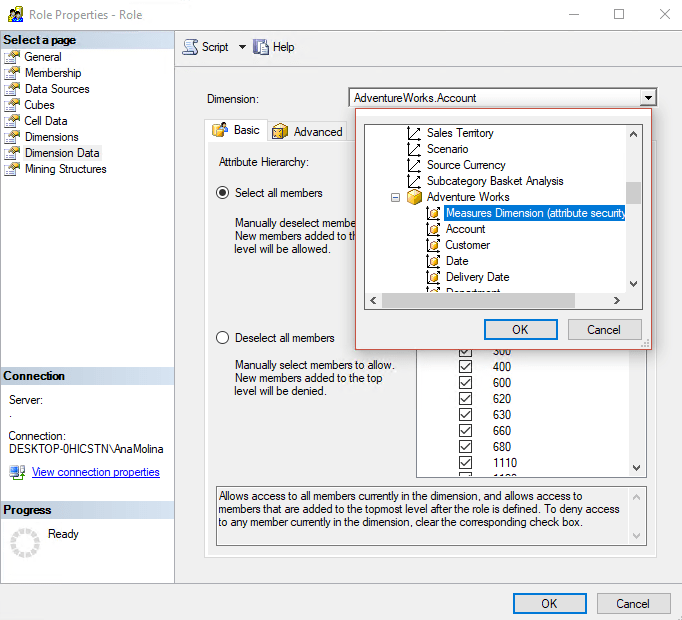Click the Advanced tab cube icon
Image resolution: width=682 pixels, height=620 pixels.
(x=280, y=131)
